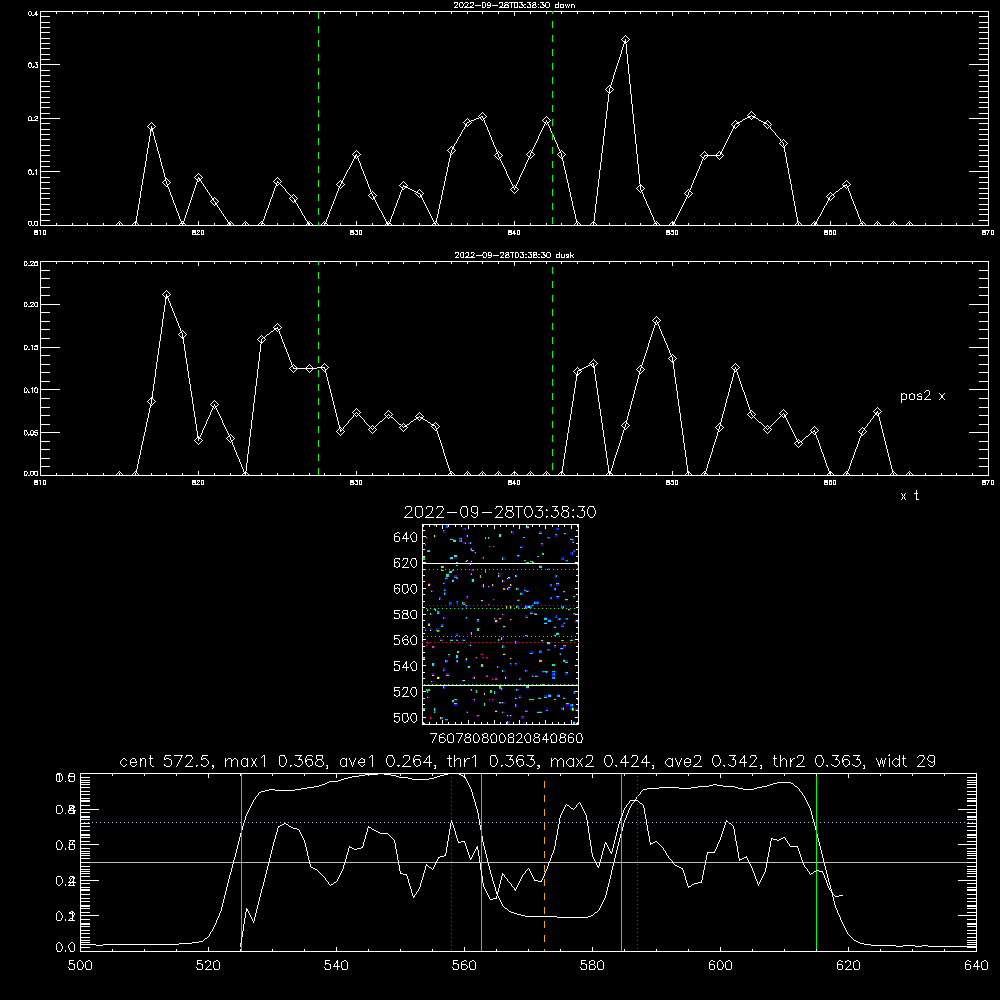Select green vertical line near 563 in bottom plot
This screenshot has height=1000, width=1000.
pos(481,861)
